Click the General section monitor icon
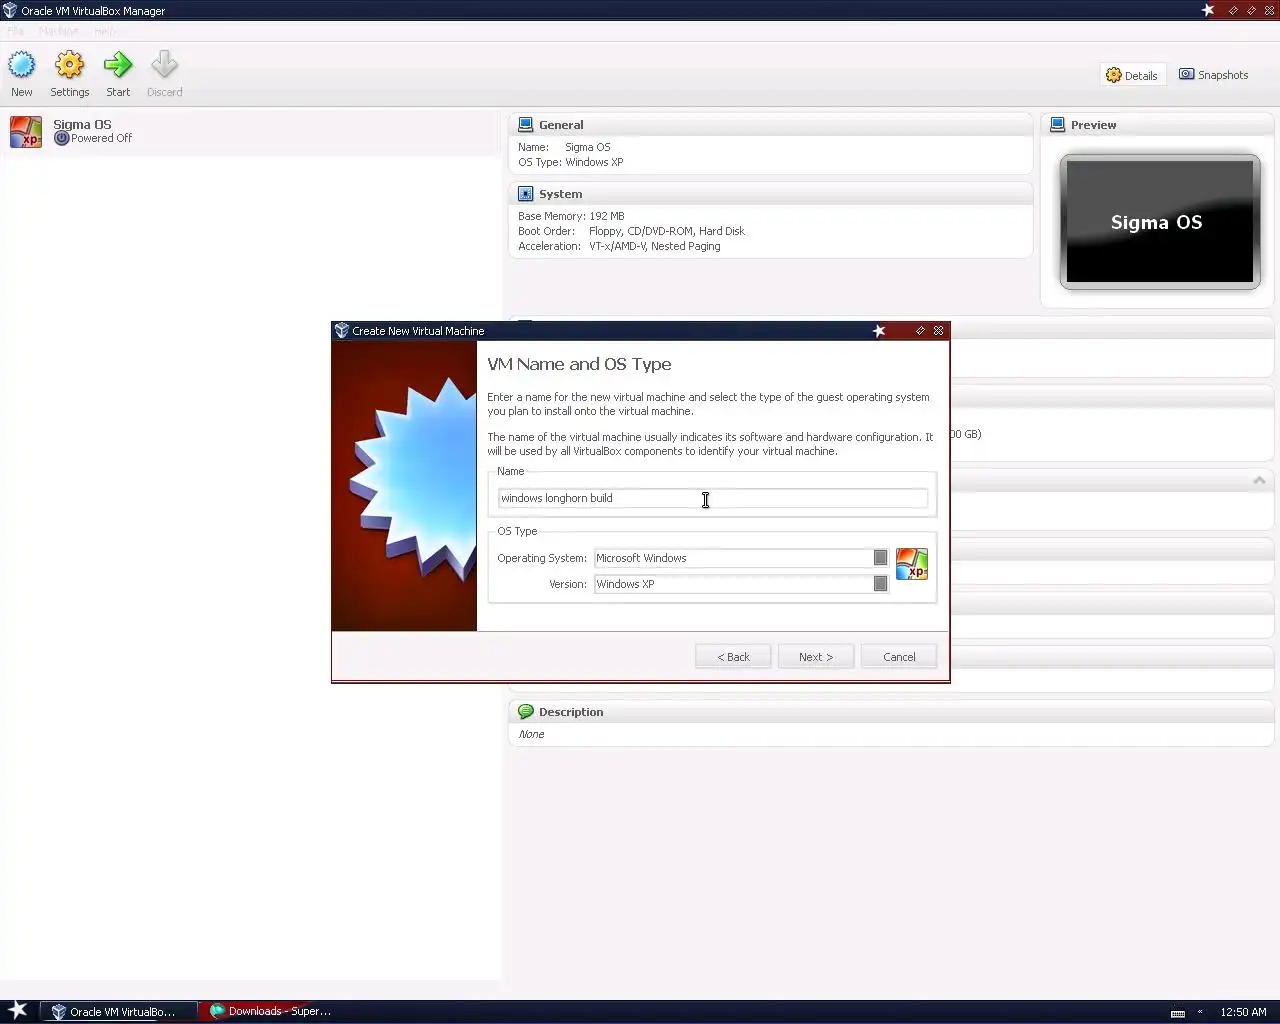This screenshot has height=1024, width=1280. point(526,125)
